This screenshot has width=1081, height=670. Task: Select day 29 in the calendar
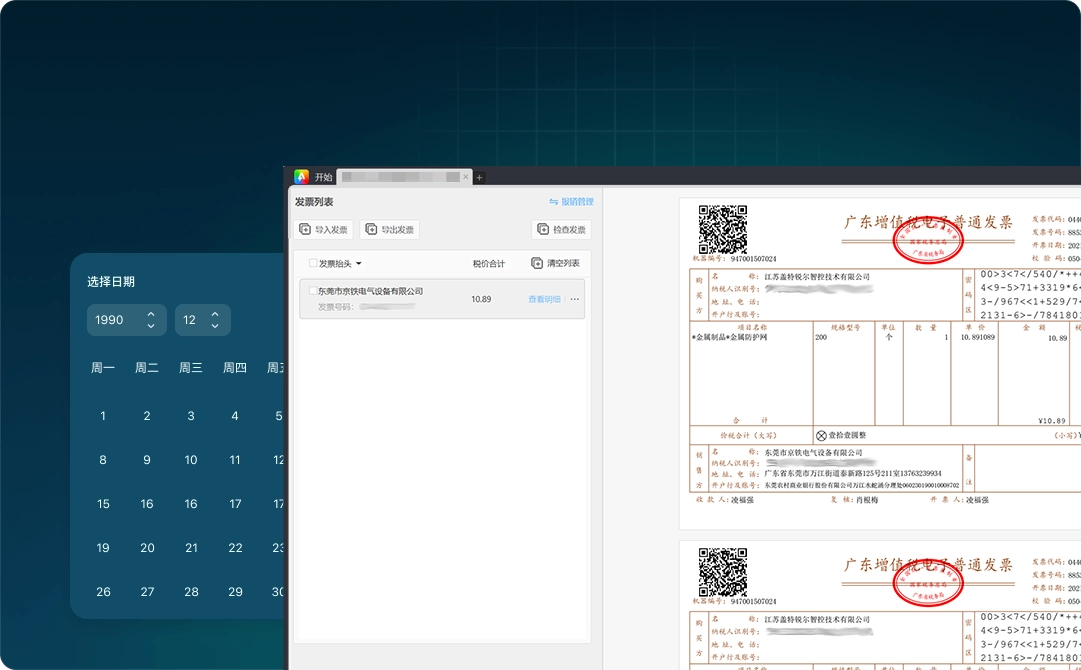coord(235,592)
